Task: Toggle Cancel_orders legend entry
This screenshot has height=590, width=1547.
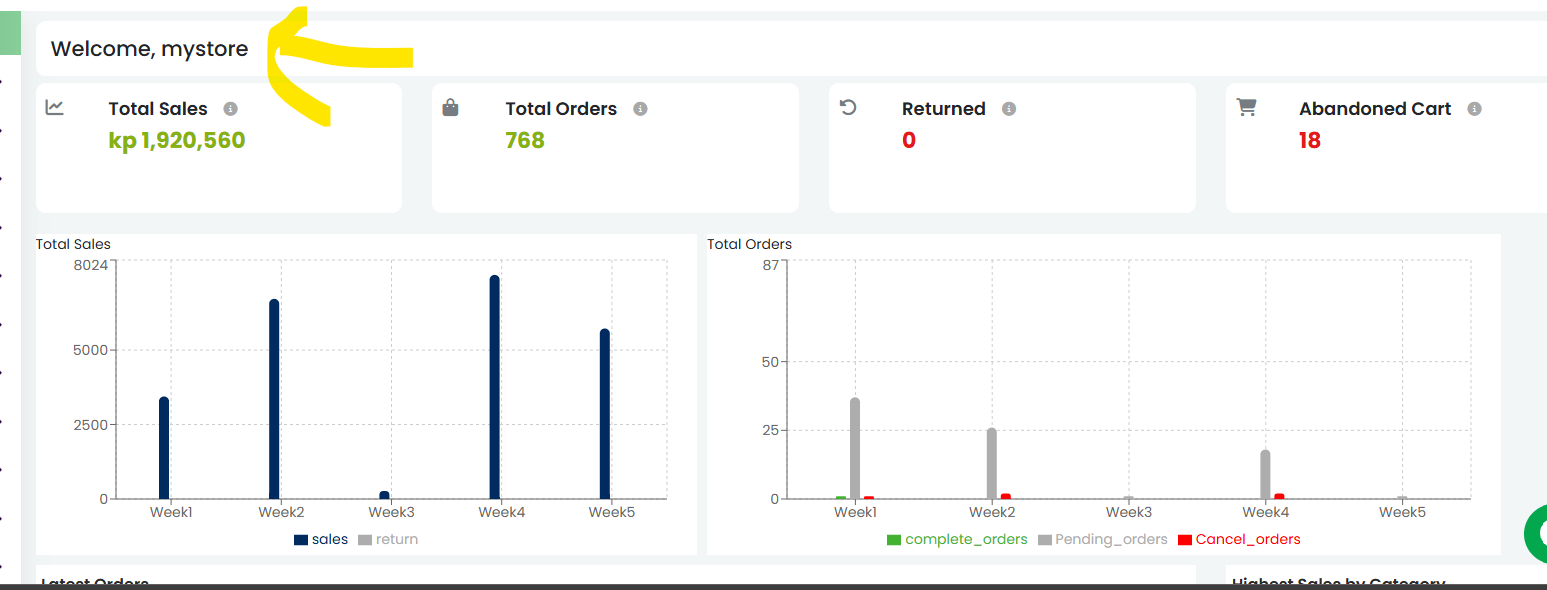Action: coord(1239,539)
